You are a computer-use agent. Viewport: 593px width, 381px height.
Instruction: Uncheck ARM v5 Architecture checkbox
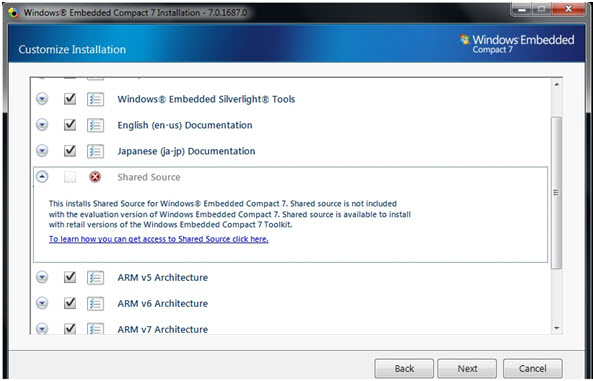(x=70, y=277)
